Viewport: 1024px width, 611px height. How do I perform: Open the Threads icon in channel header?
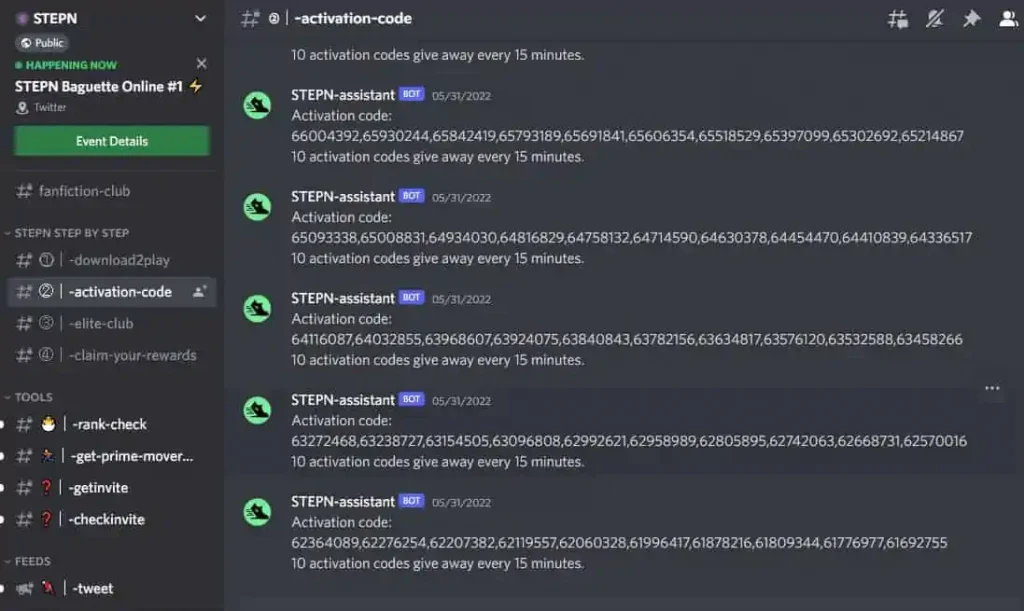click(898, 19)
